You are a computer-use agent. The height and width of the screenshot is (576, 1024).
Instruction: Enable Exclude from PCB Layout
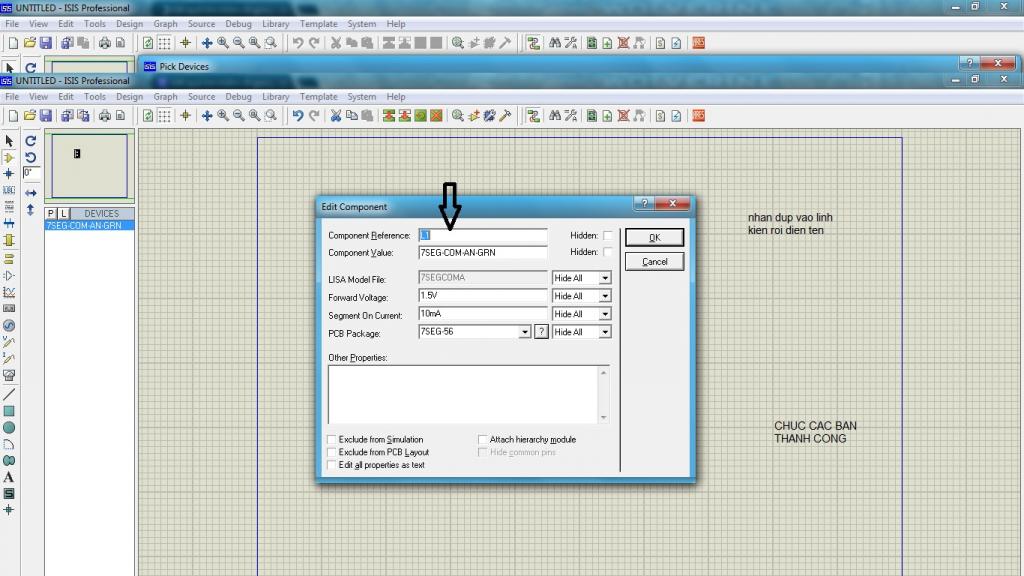pos(332,452)
